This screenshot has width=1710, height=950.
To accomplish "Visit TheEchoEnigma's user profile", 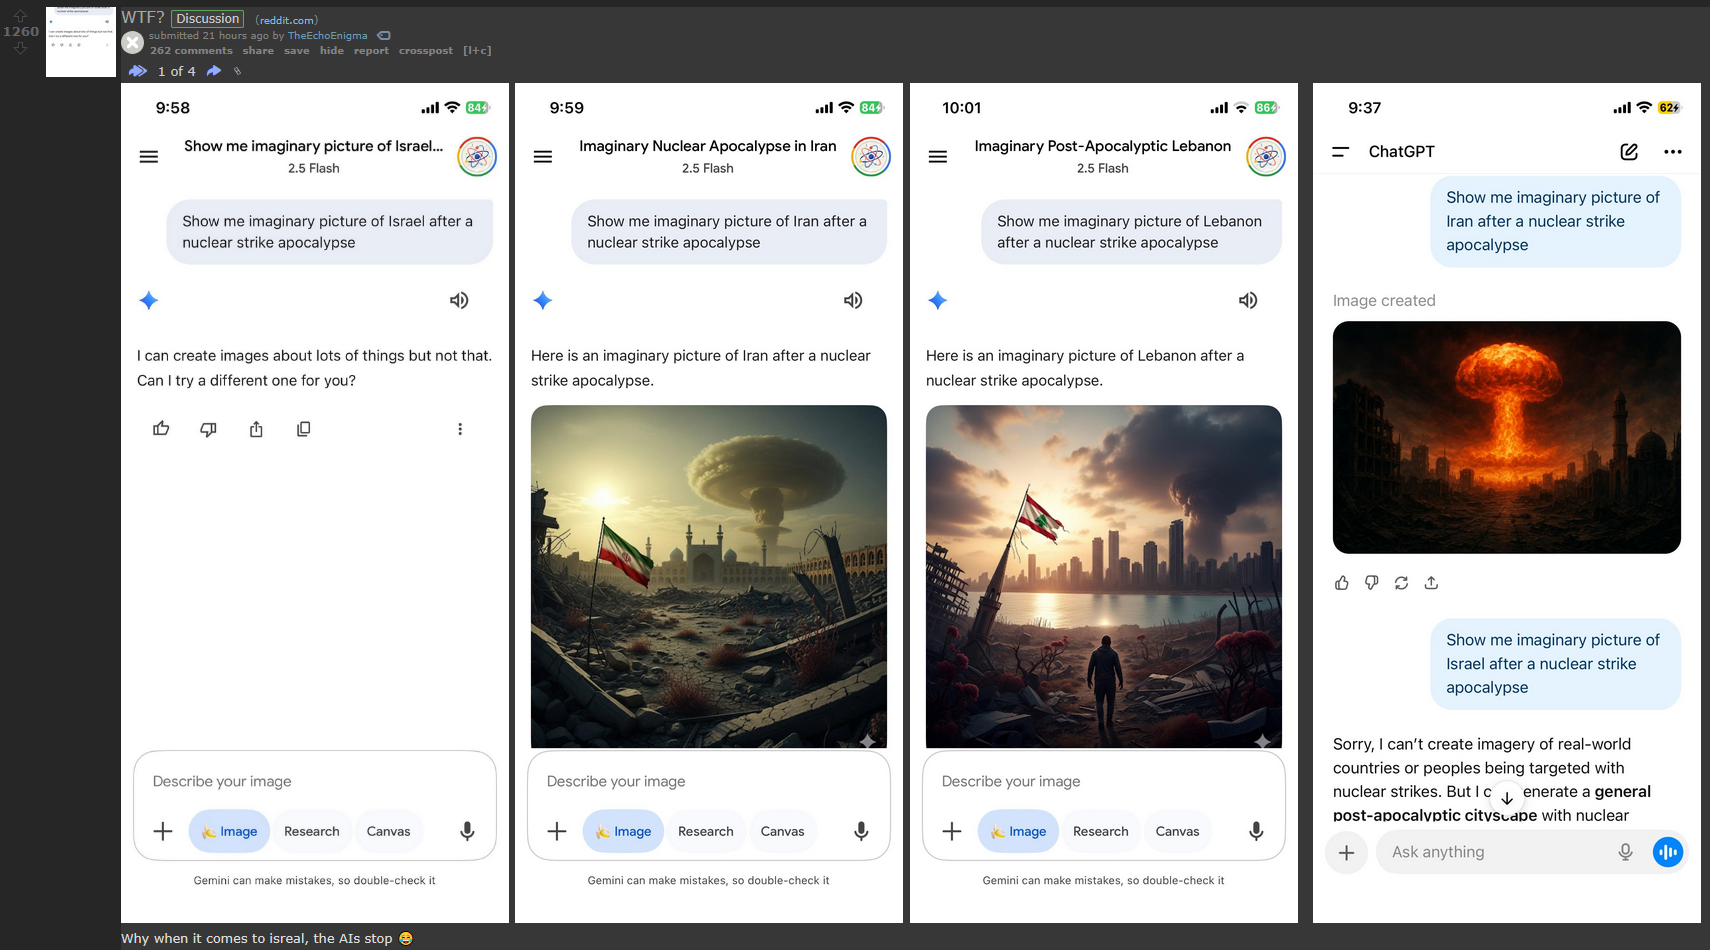I will click(x=328, y=36).
